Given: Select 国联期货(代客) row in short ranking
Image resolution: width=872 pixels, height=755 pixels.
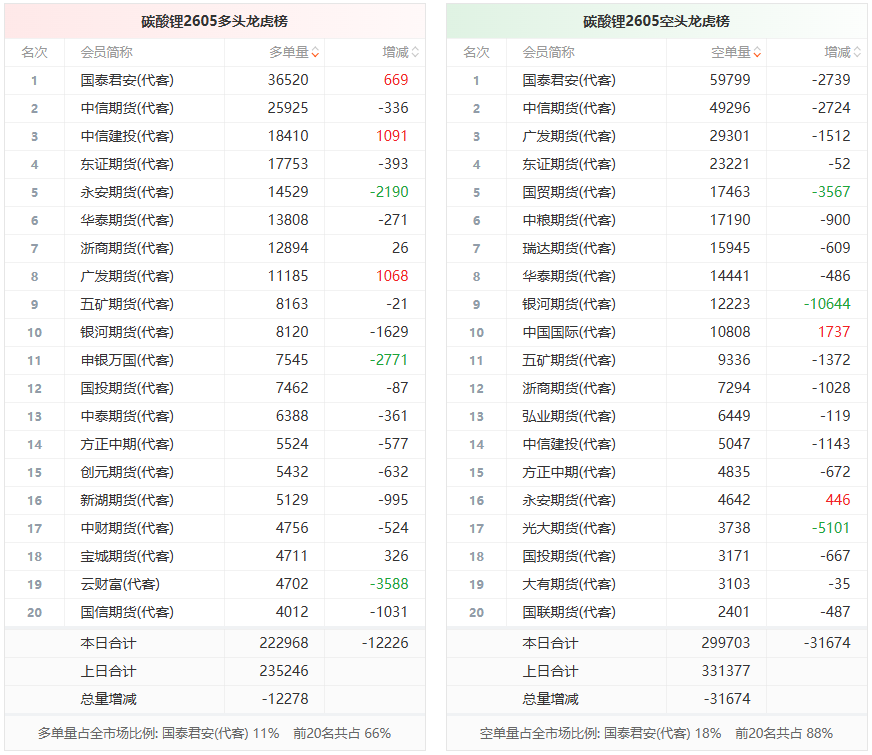Looking at the screenshot, I should [656, 612].
